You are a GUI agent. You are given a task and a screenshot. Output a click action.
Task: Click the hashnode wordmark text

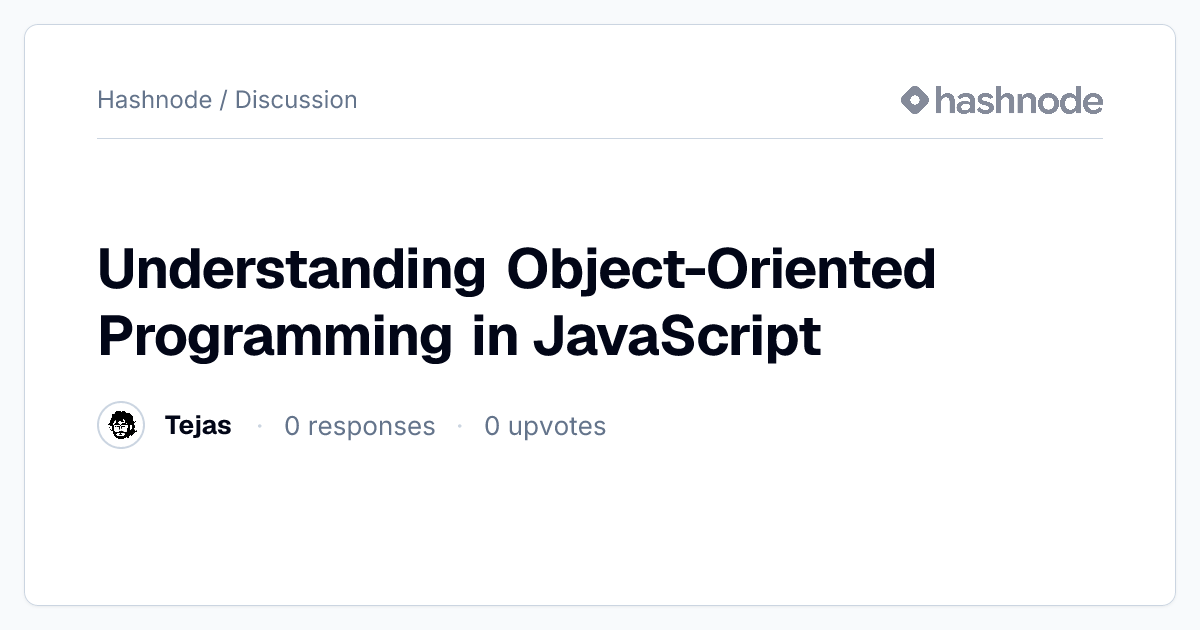coord(1019,100)
